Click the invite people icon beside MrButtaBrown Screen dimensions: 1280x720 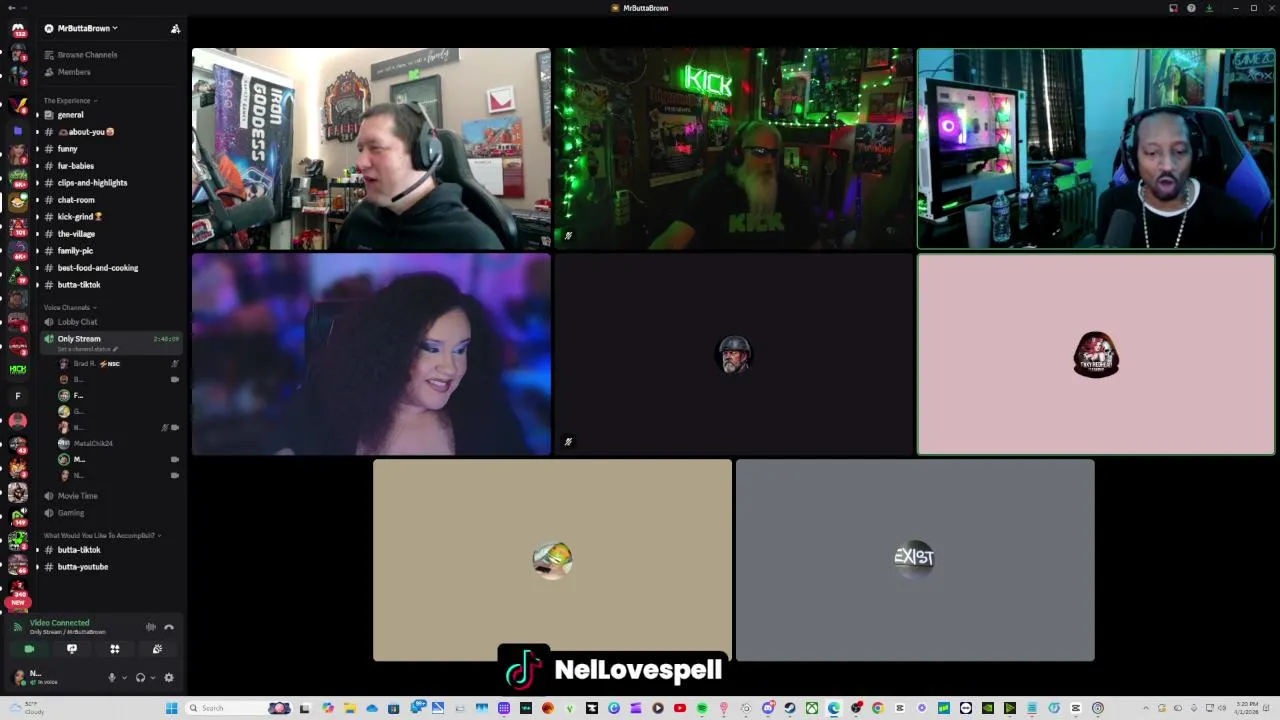tap(175, 29)
